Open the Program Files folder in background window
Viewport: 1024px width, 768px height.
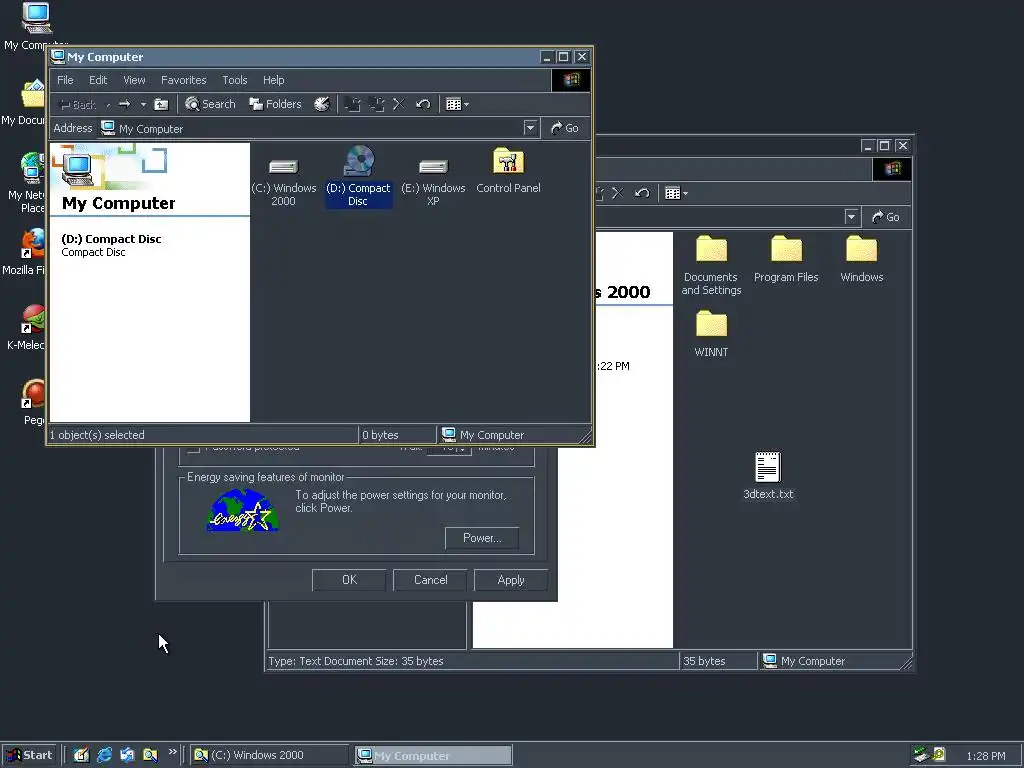(786, 260)
